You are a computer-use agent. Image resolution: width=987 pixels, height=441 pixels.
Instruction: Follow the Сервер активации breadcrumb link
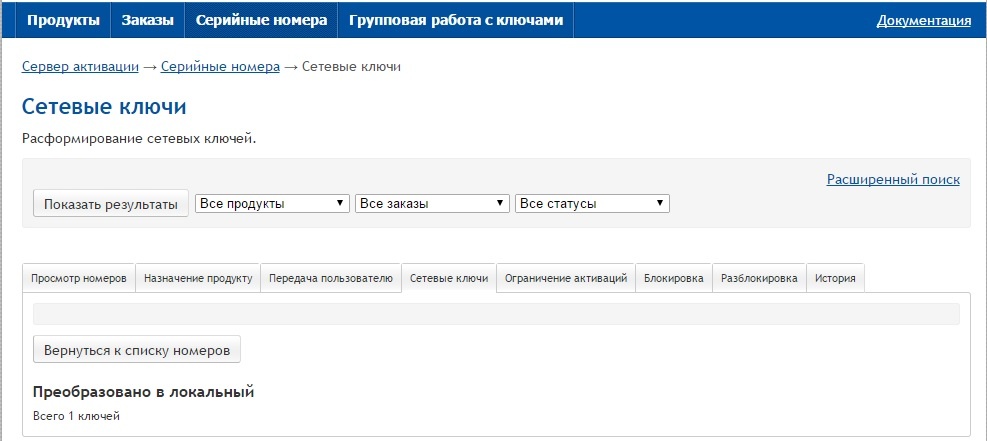tap(80, 67)
